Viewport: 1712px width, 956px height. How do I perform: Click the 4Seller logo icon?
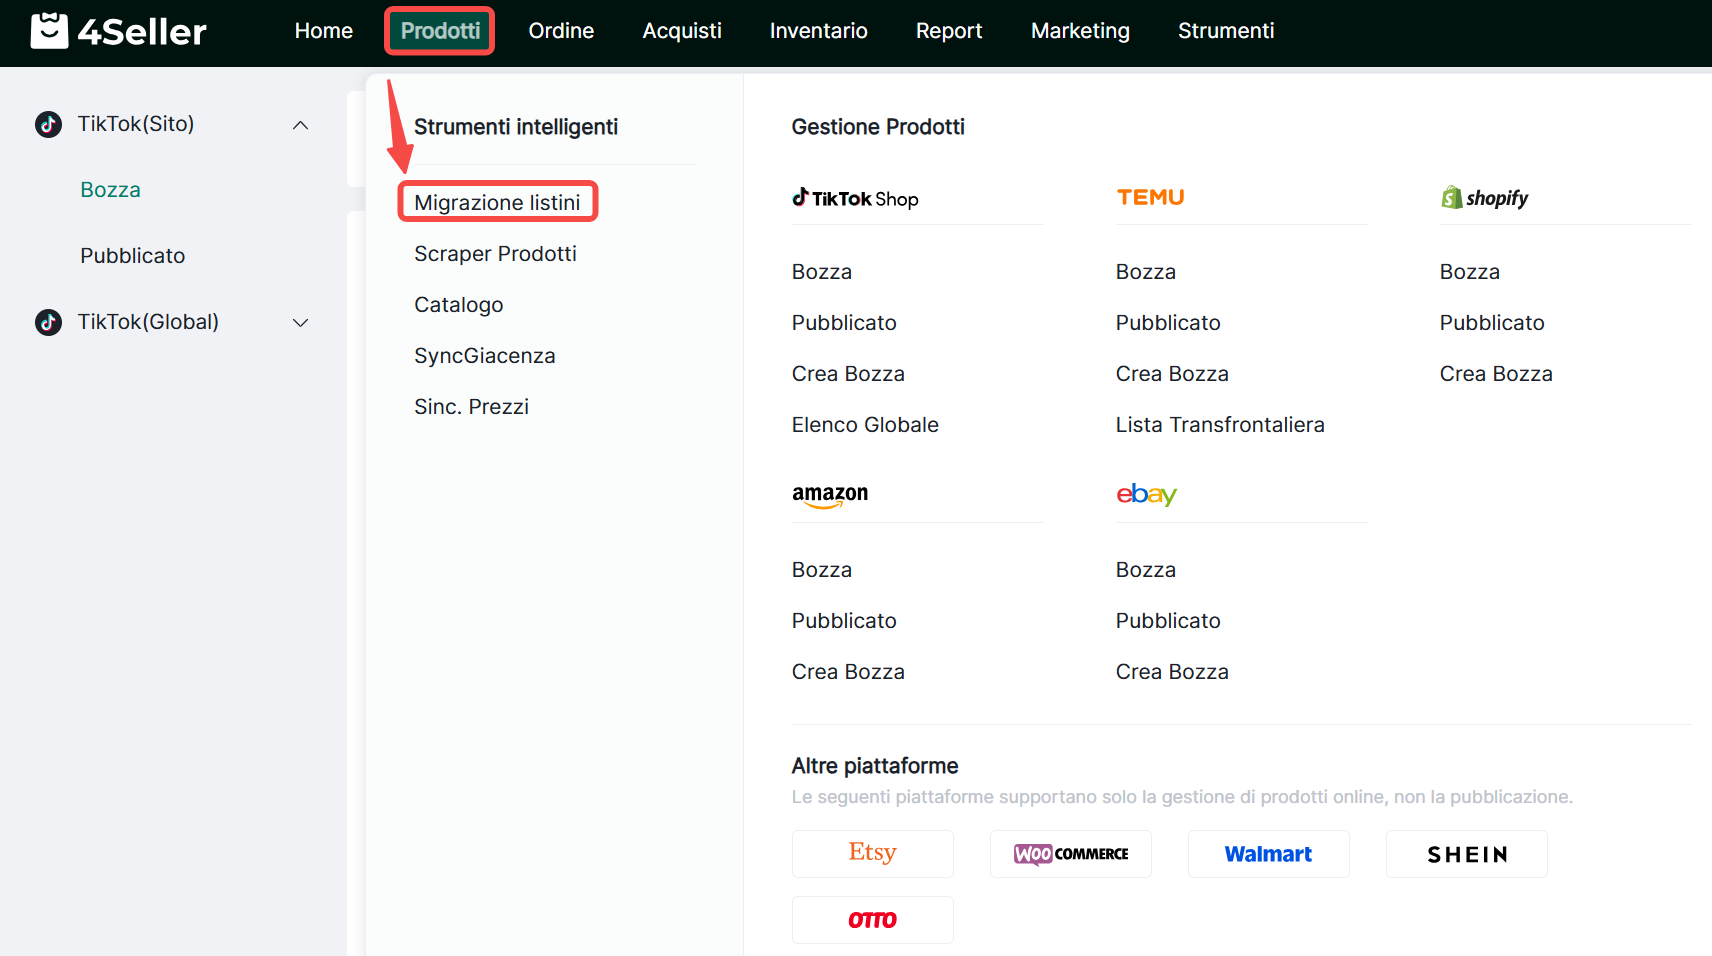49,31
